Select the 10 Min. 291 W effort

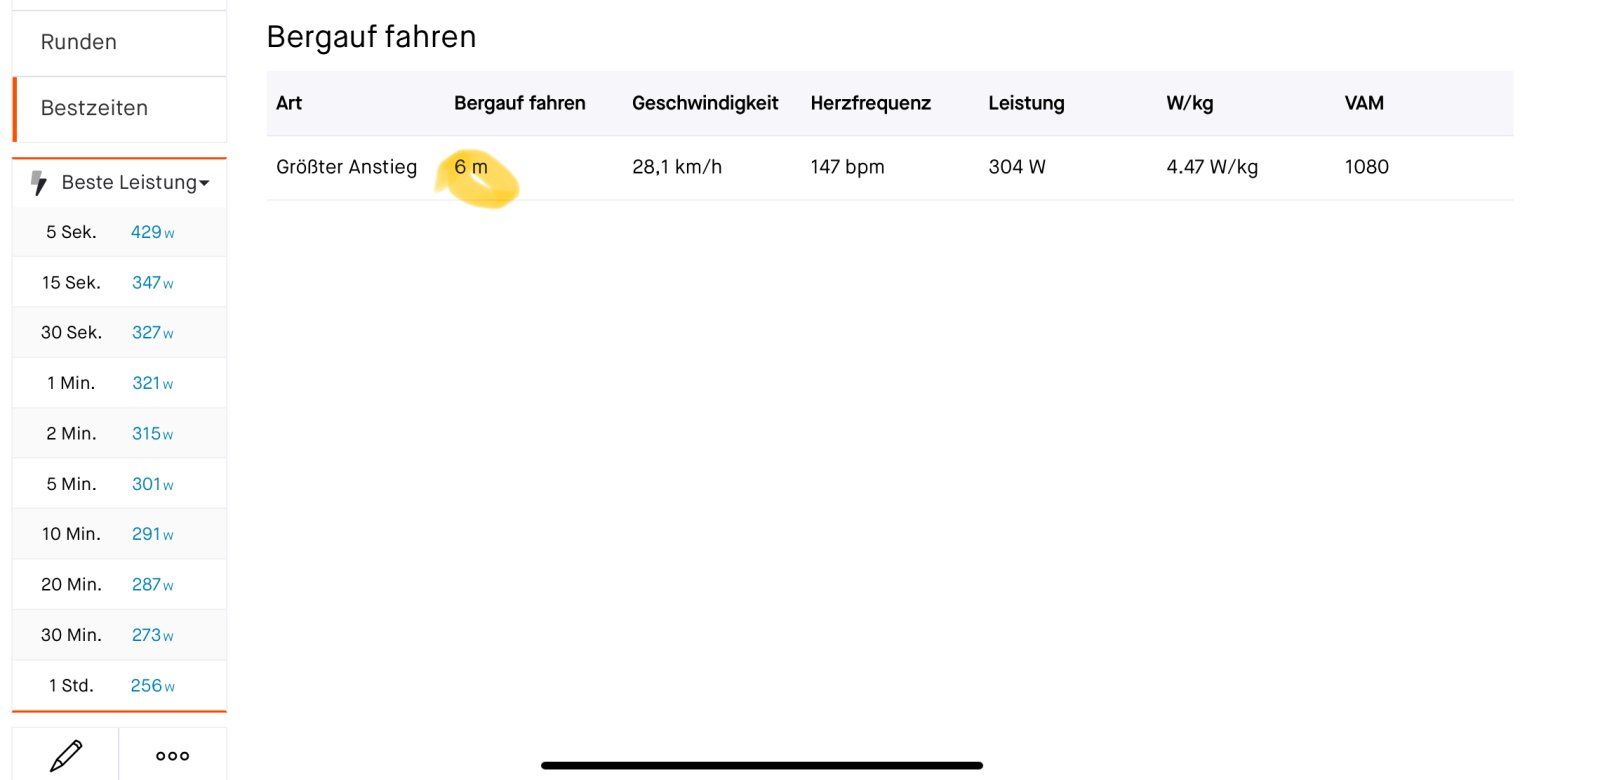click(119, 534)
